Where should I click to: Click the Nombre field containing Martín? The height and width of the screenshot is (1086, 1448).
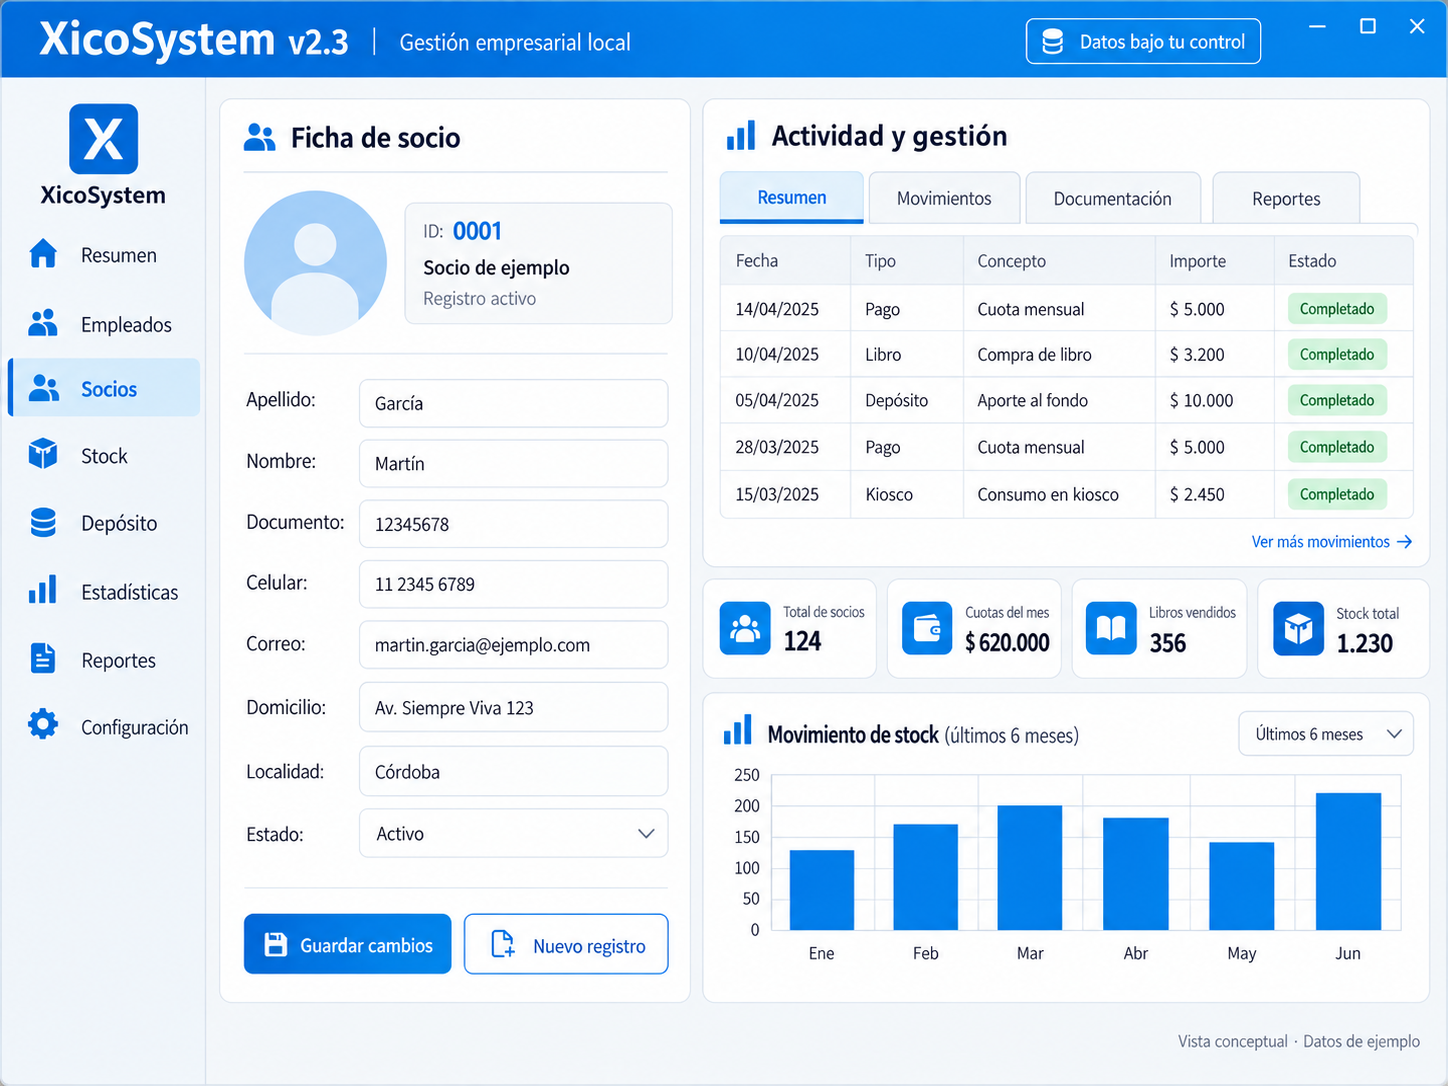pos(513,463)
